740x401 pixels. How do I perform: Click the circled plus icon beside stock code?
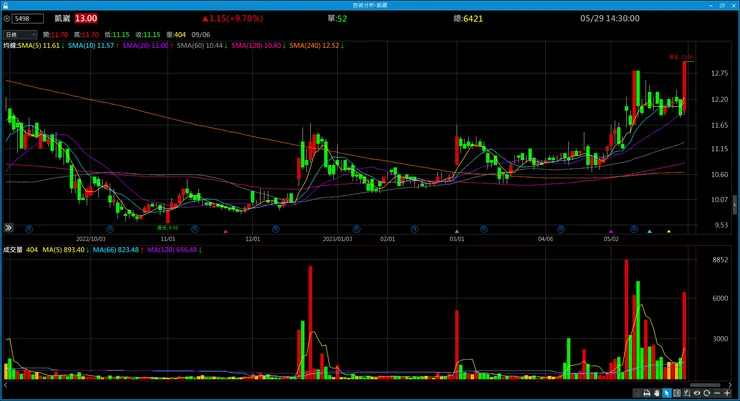point(7,19)
